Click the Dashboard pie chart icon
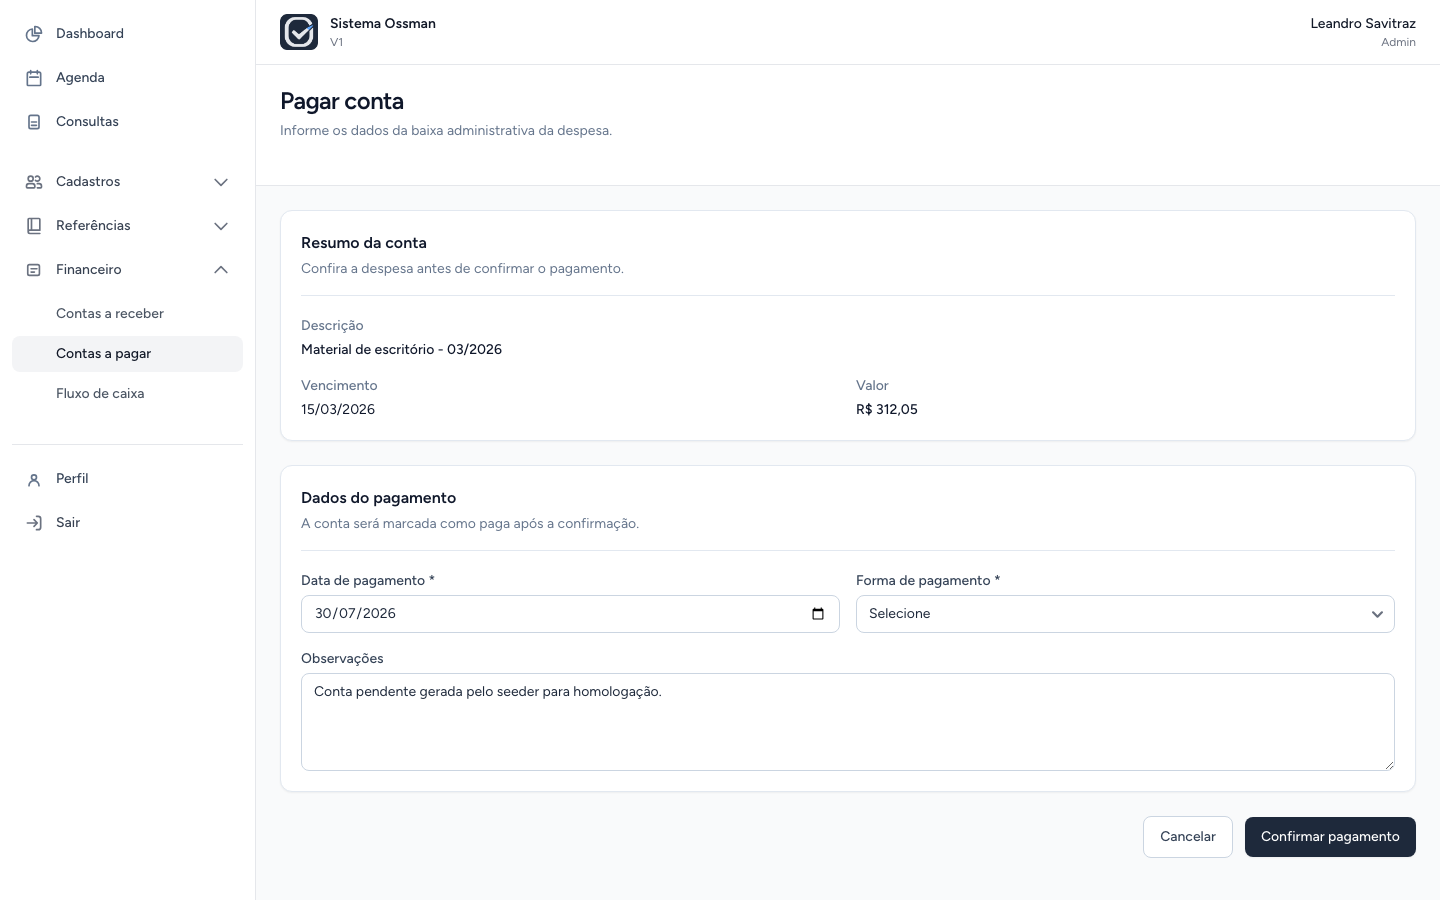The image size is (1440, 900). pos(34,34)
